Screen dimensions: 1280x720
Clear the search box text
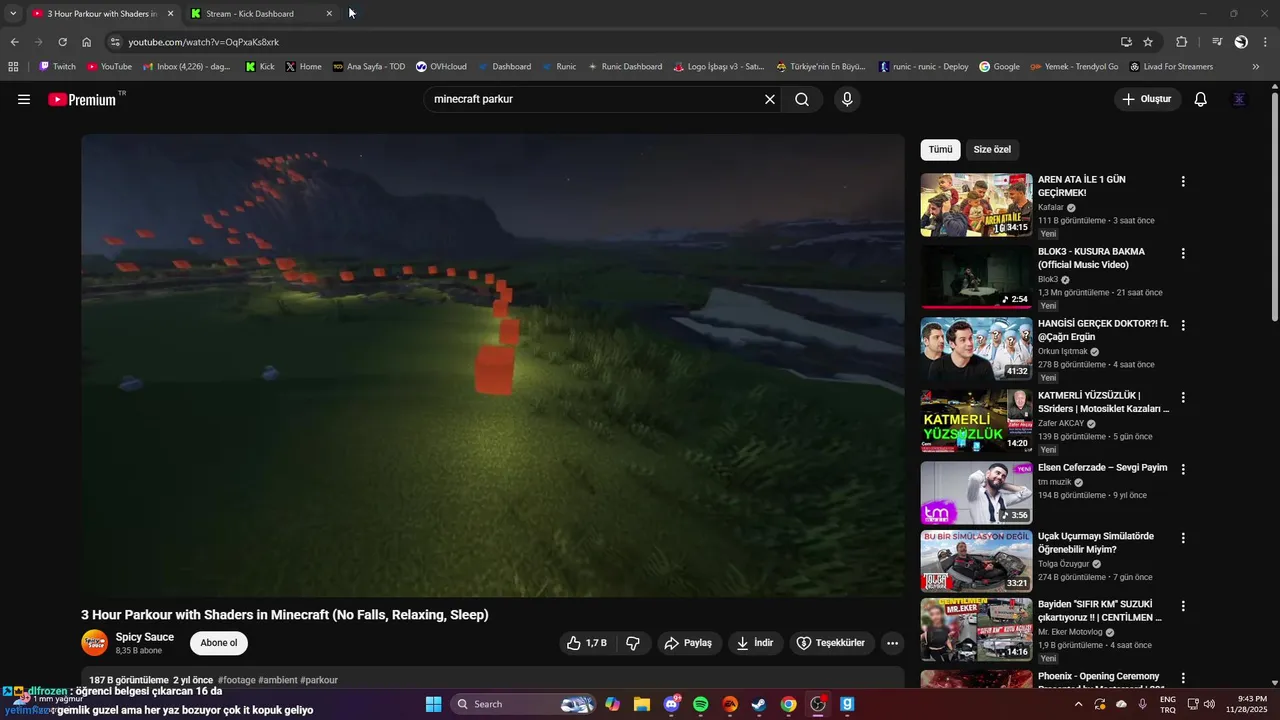pos(770,99)
